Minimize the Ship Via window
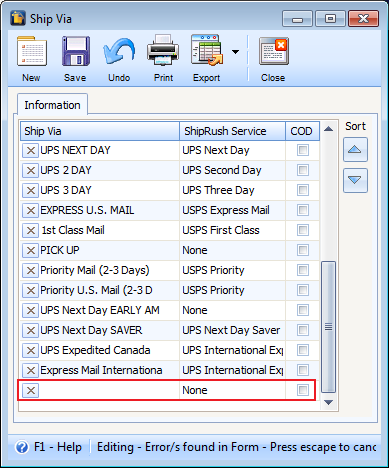This screenshot has height=468, width=389. [297, 18]
